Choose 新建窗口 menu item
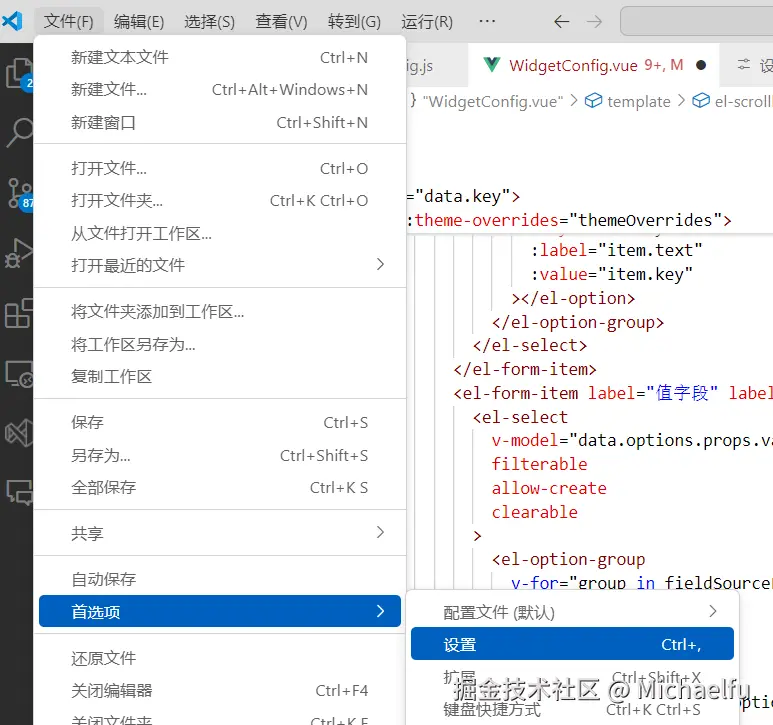 220,122
